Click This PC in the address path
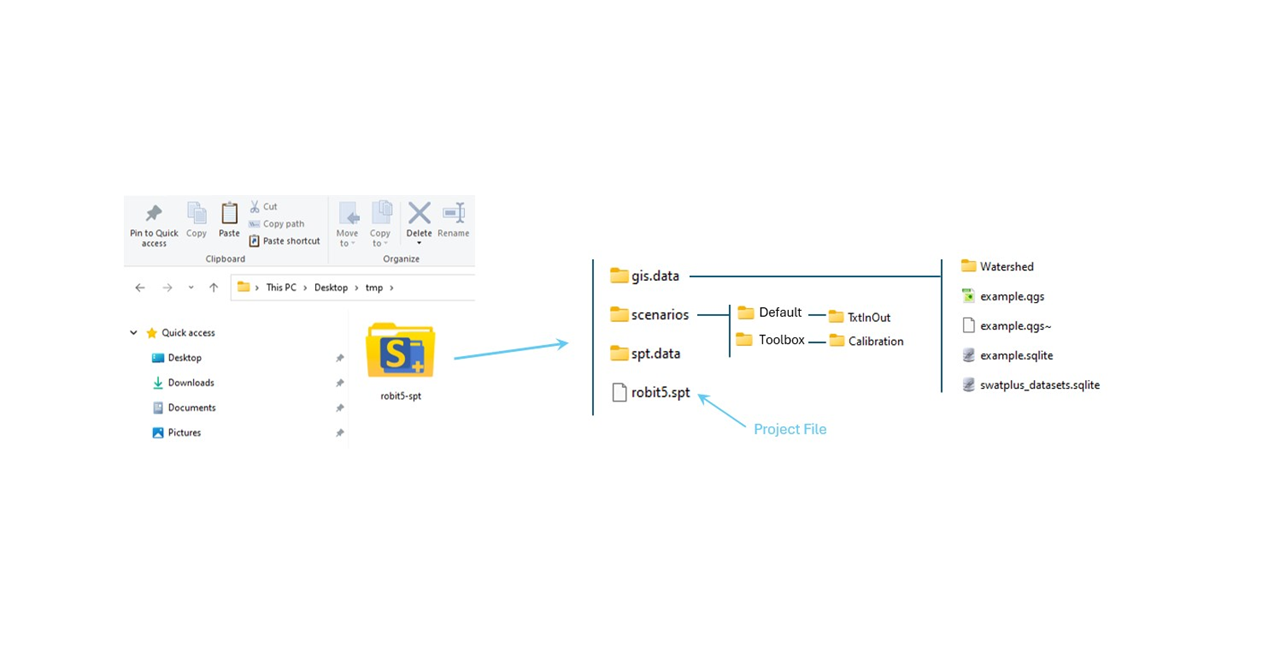The width and height of the screenshot is (1280, 653). (282, 288)
